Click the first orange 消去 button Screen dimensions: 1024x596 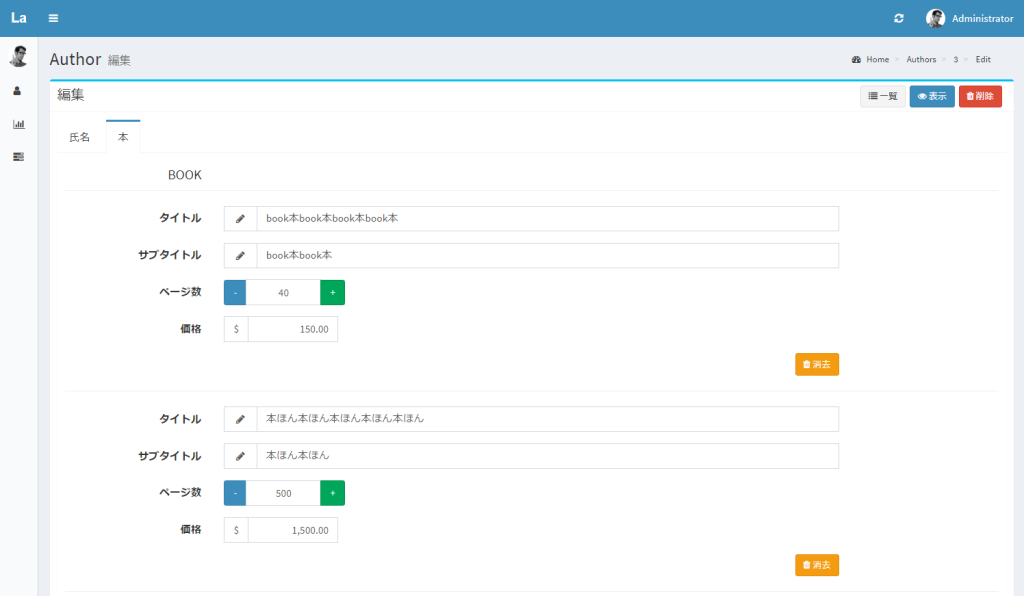(816, 364)
